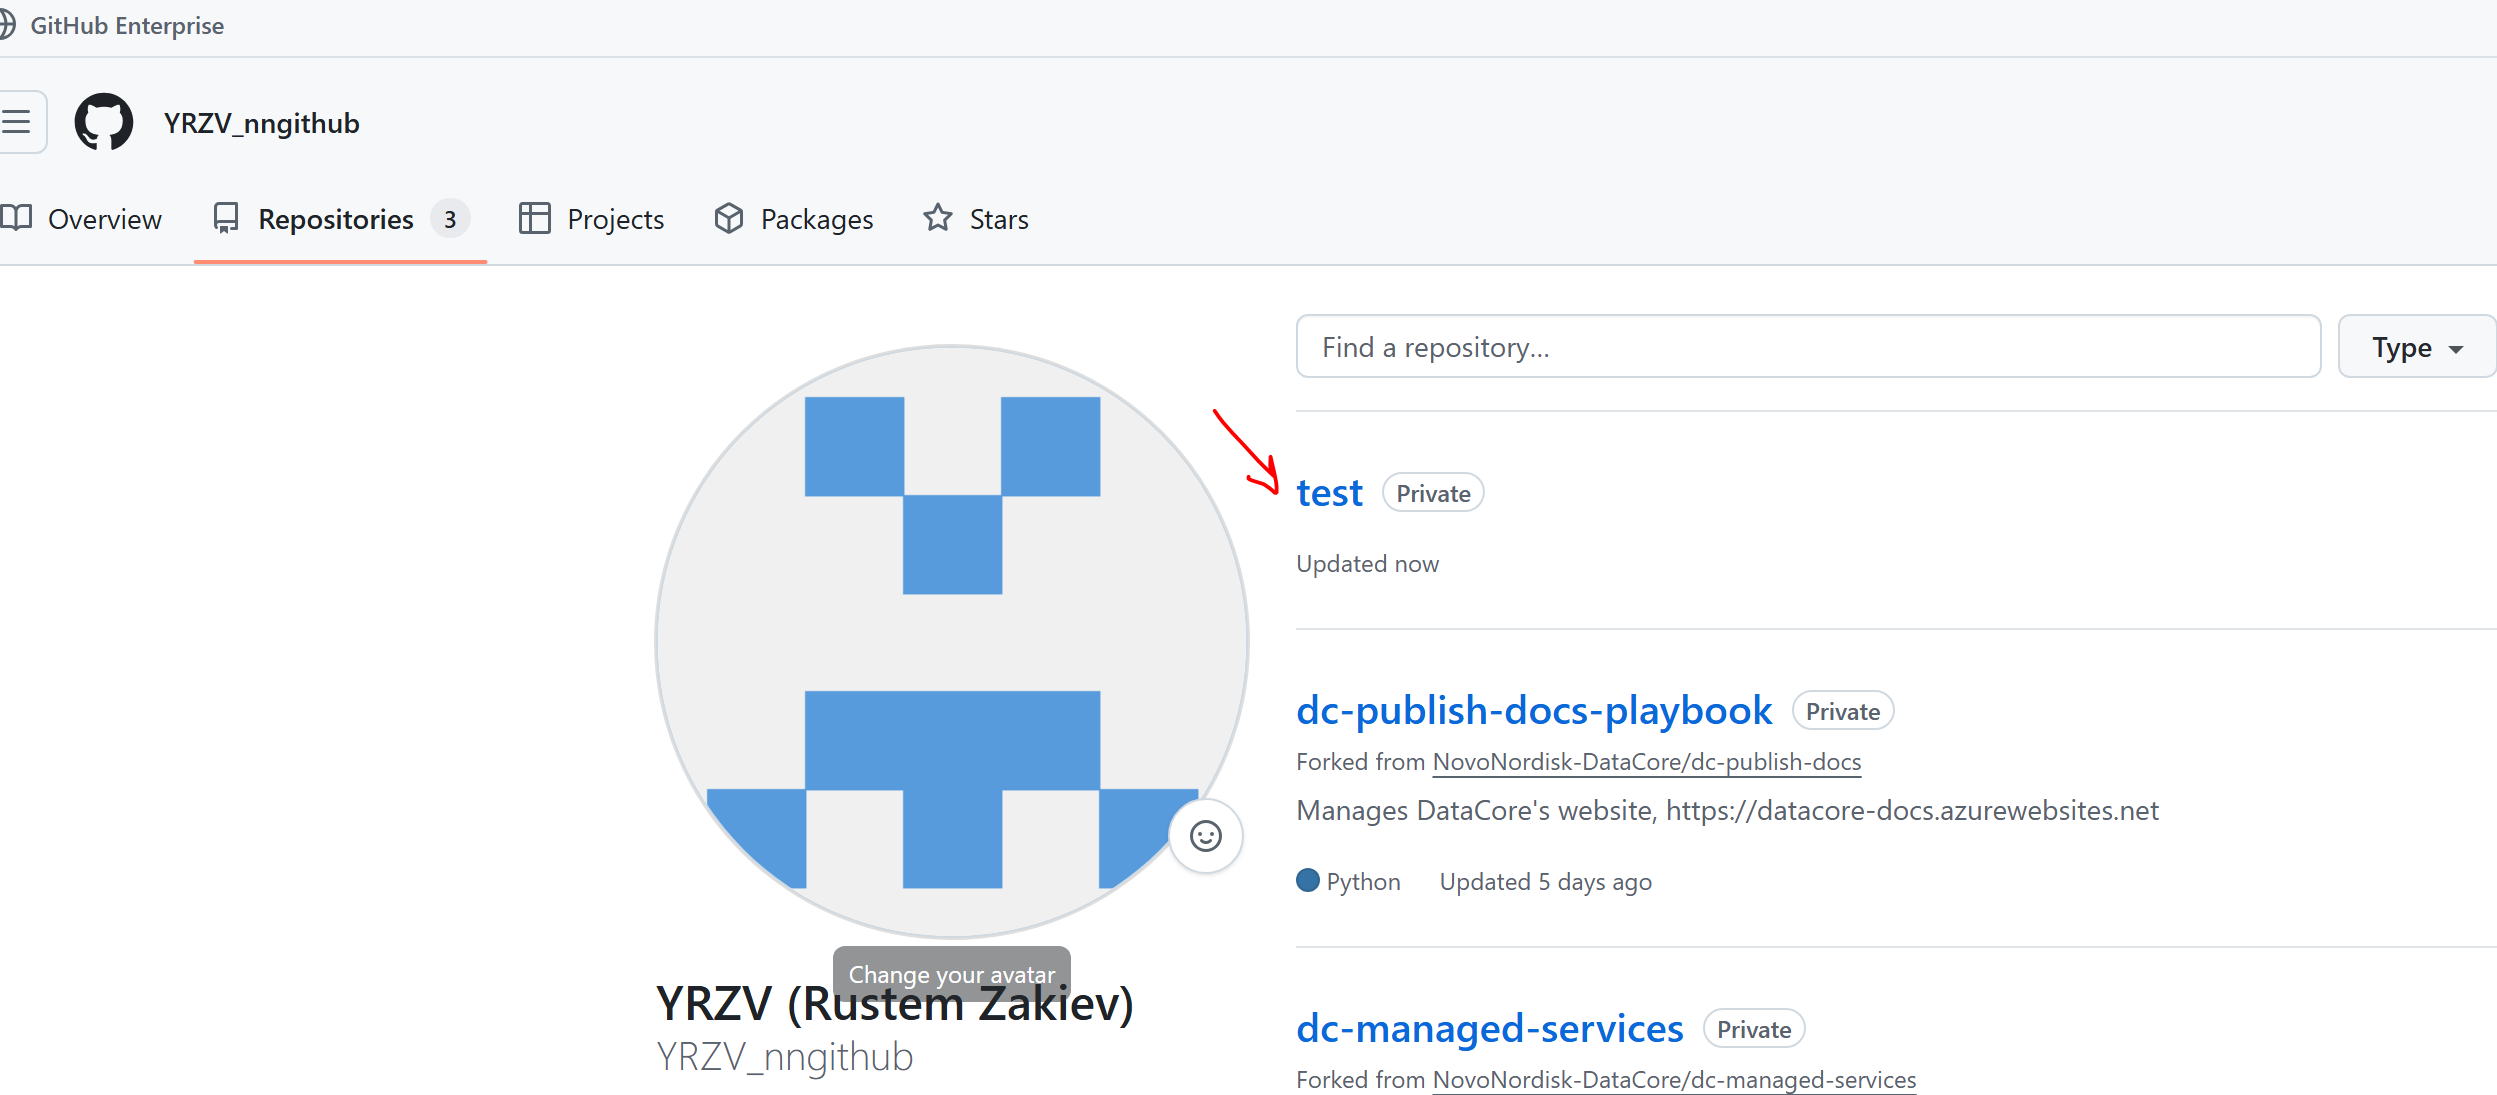The image size is (2497, 1095).
Task: Follow the NovoNordisk-DataCore/dc-publish-docs fork source link
Action: click(1647, 762)
